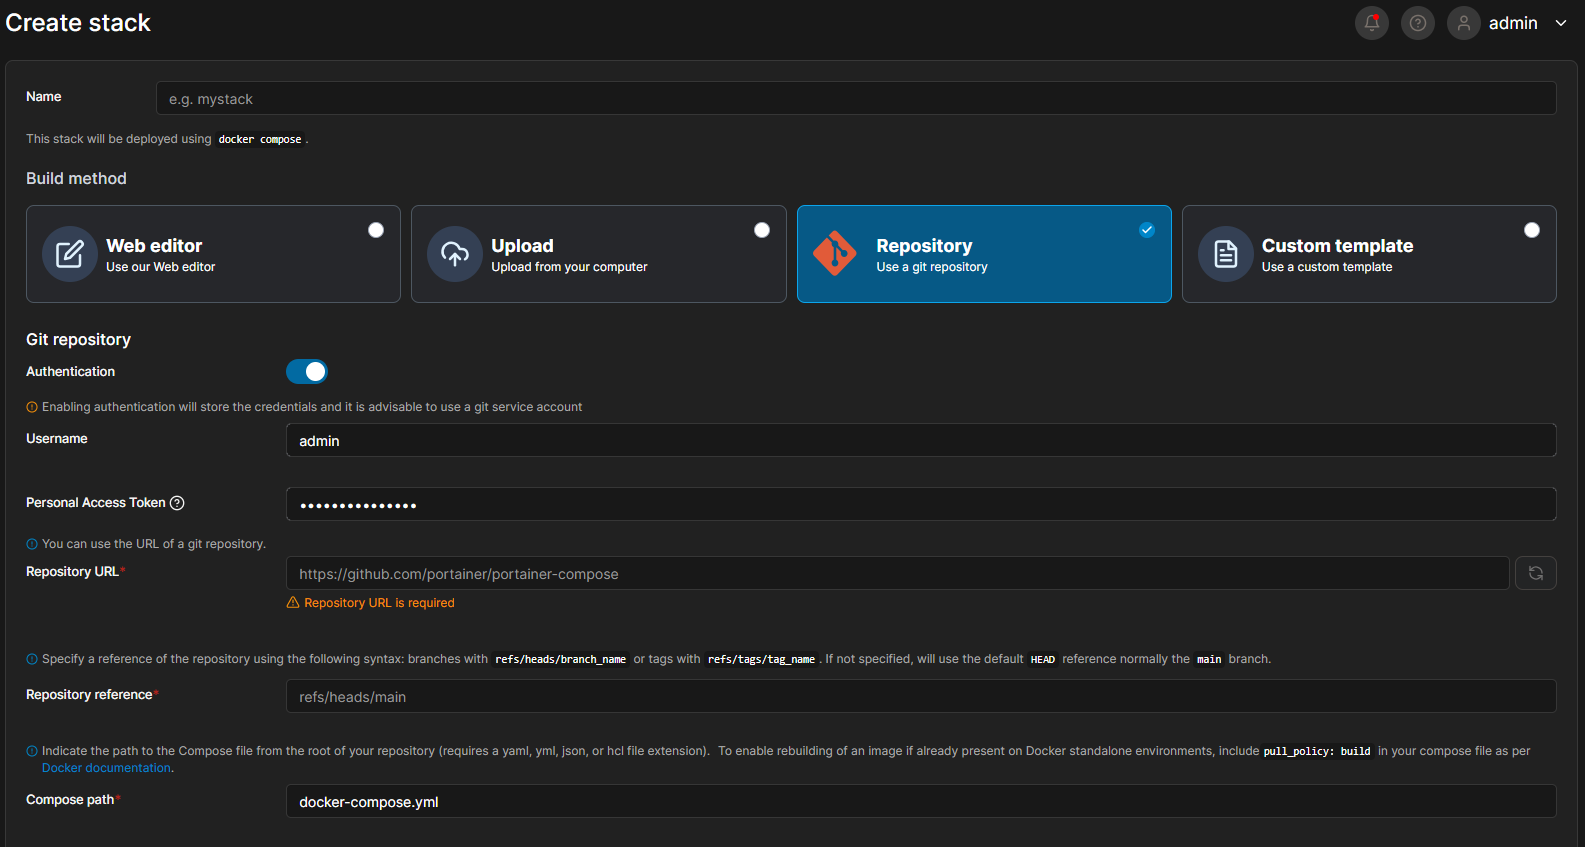The image size is (1585, 847).
Task: Click the refresh icon beside Repository URL
Action: click(x=1535, y=573)
